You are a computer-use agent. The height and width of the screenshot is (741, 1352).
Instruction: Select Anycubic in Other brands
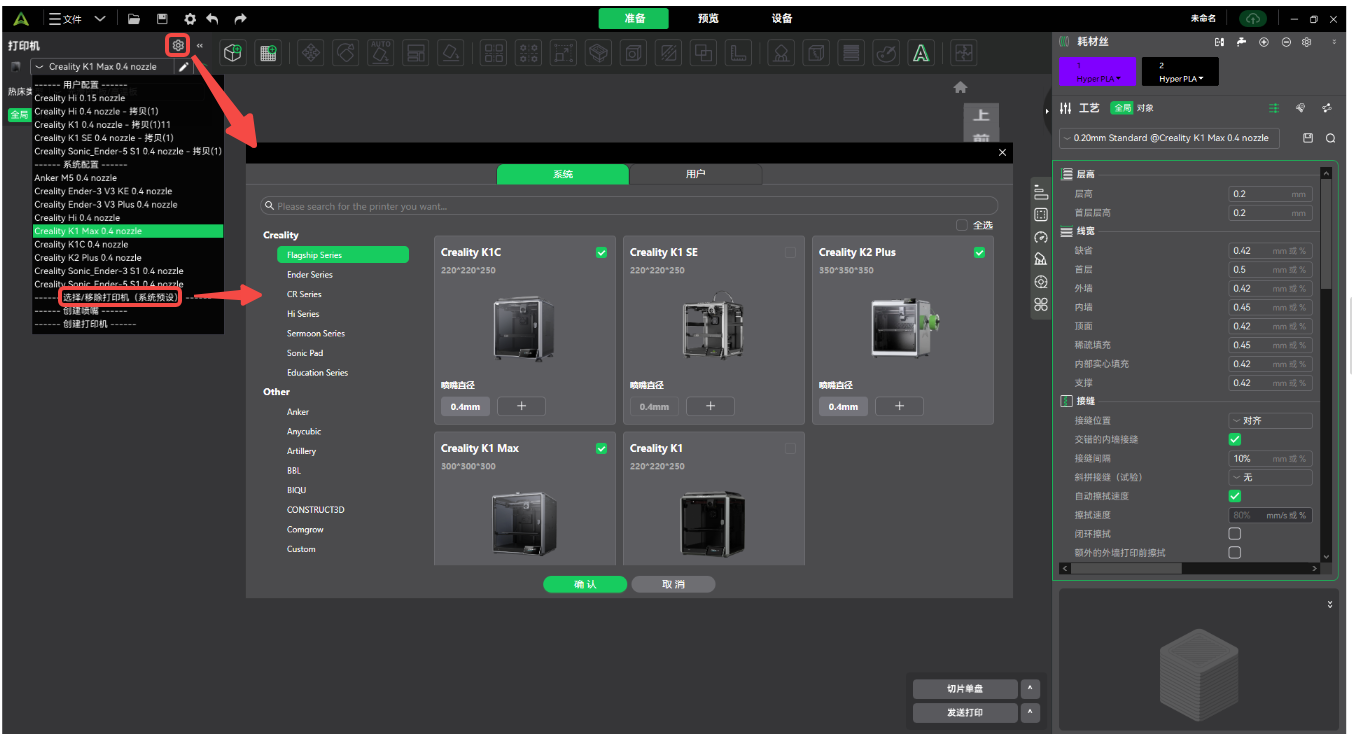pos(304,432)
